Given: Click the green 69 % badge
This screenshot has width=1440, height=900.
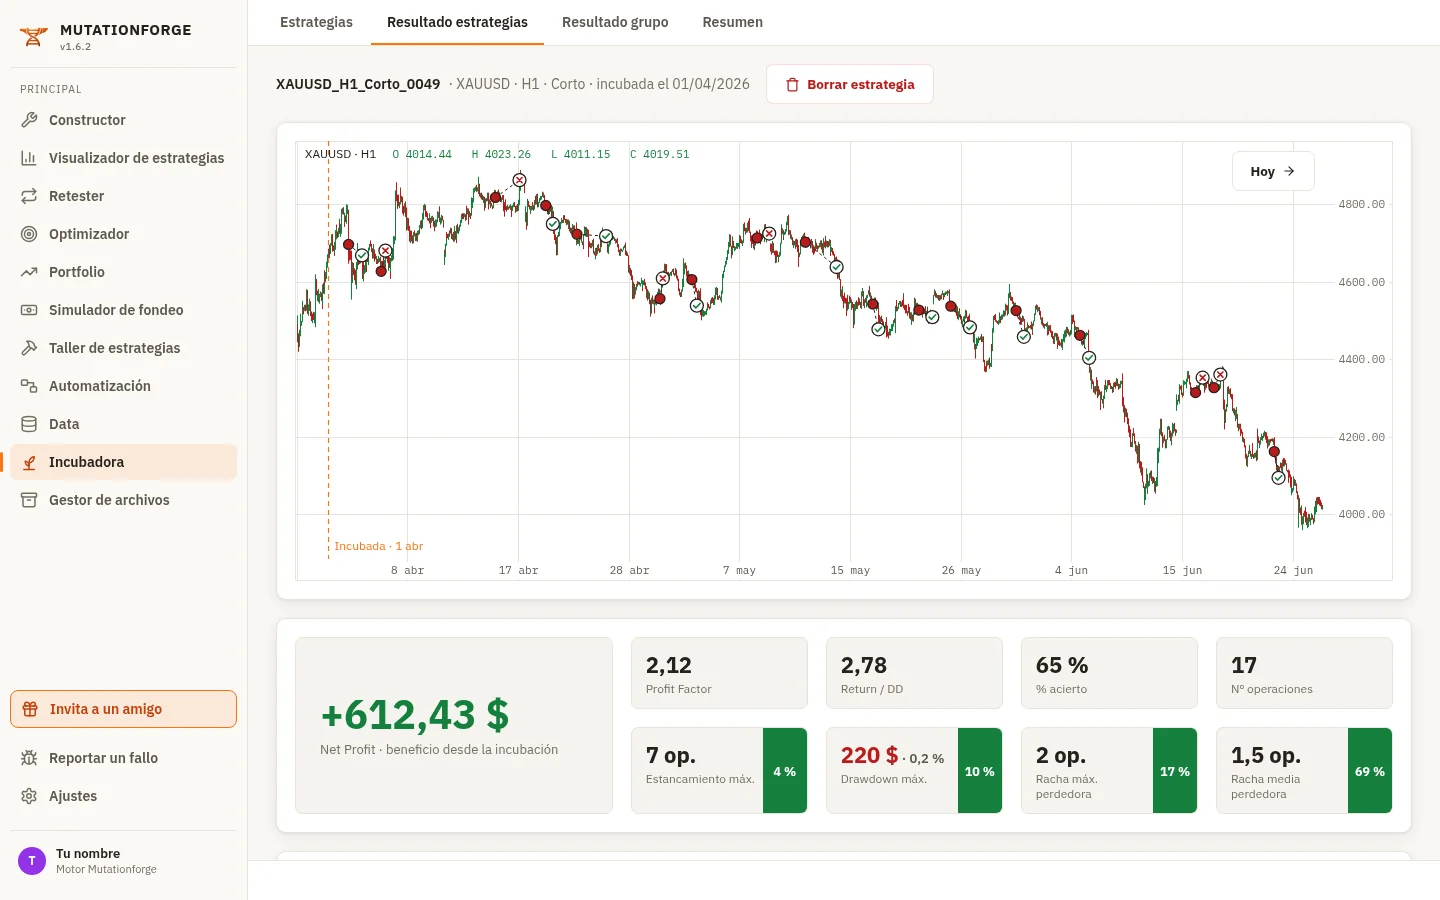Looking at the screenshot, I should pos(1370,771).
